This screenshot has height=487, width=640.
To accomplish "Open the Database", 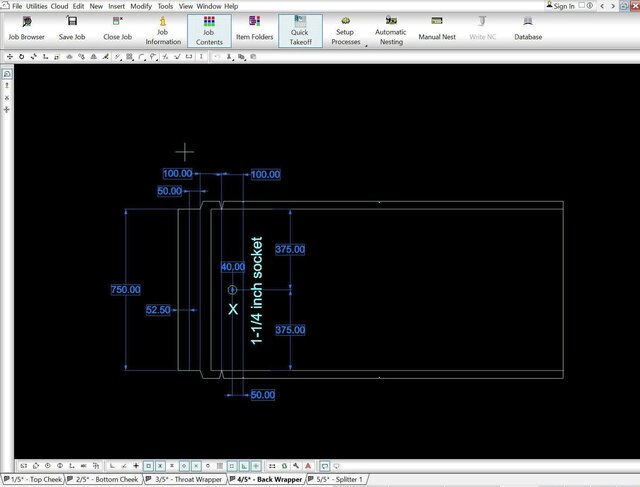I will click(528, 30).
